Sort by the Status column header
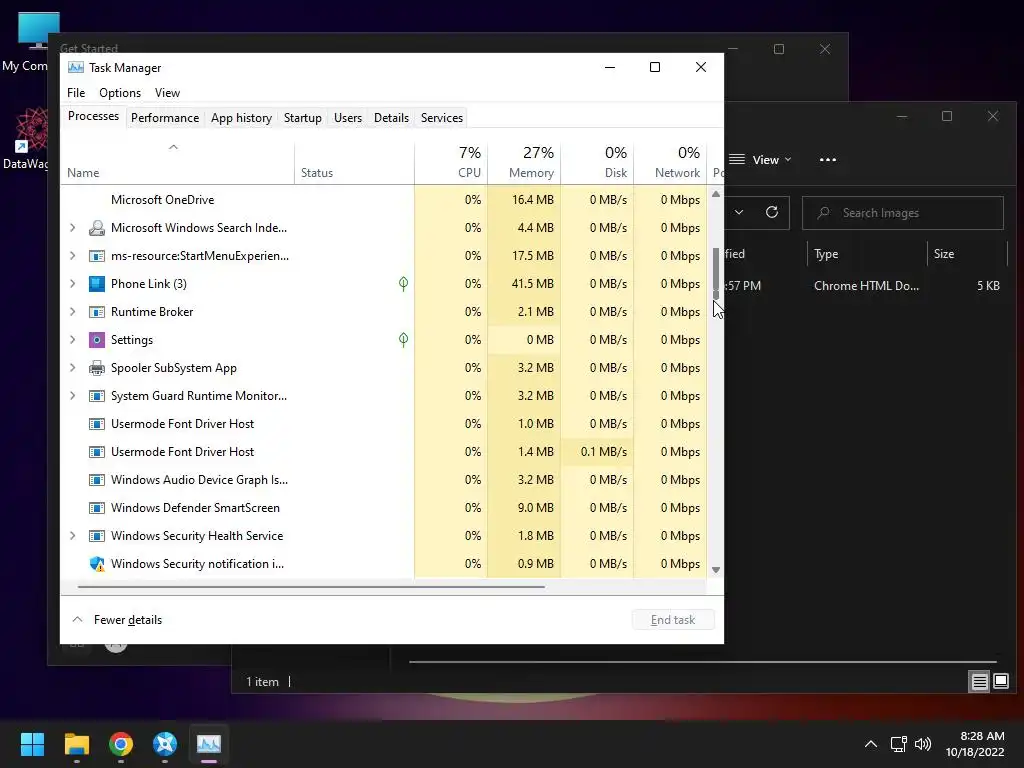The image size is (1024, 768). click(355, 163)
